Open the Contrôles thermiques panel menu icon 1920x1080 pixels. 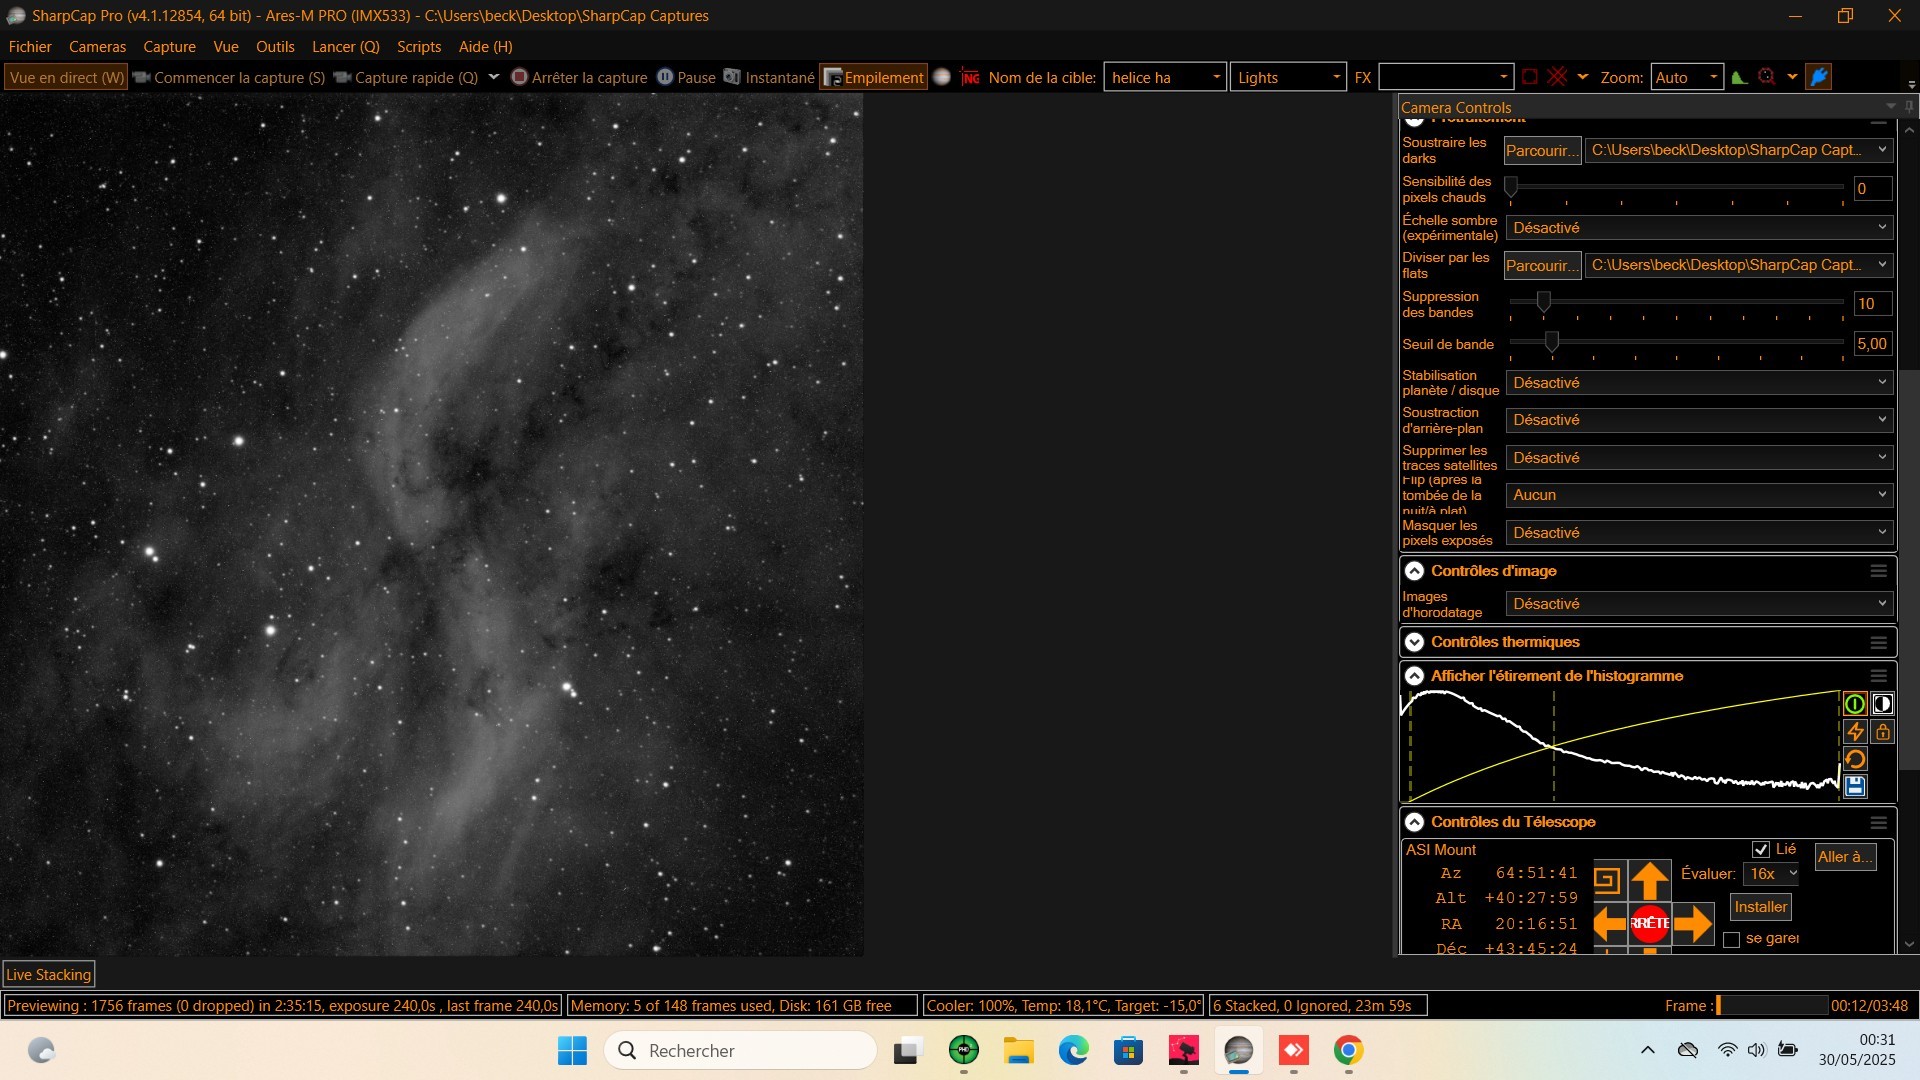[x=1878, y=642]
